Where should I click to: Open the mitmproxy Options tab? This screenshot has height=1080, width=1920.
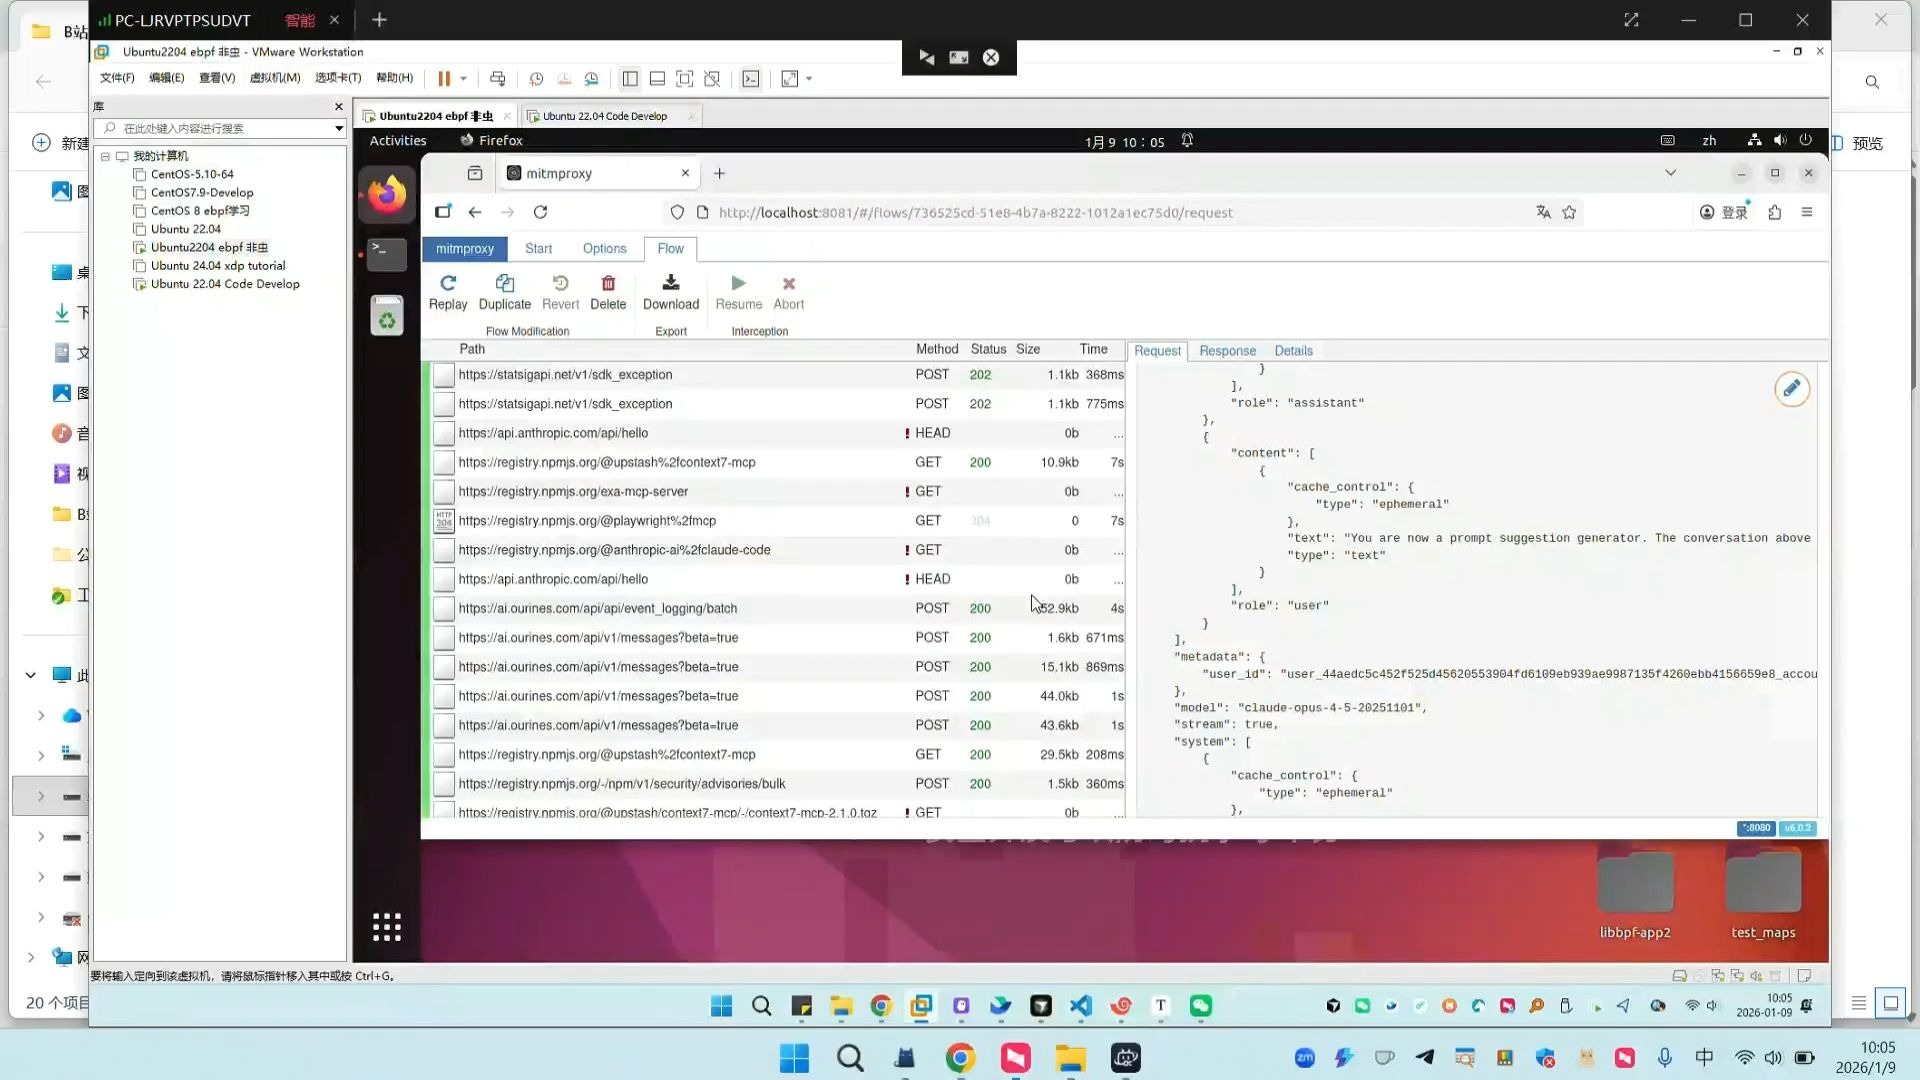(604, 249)
